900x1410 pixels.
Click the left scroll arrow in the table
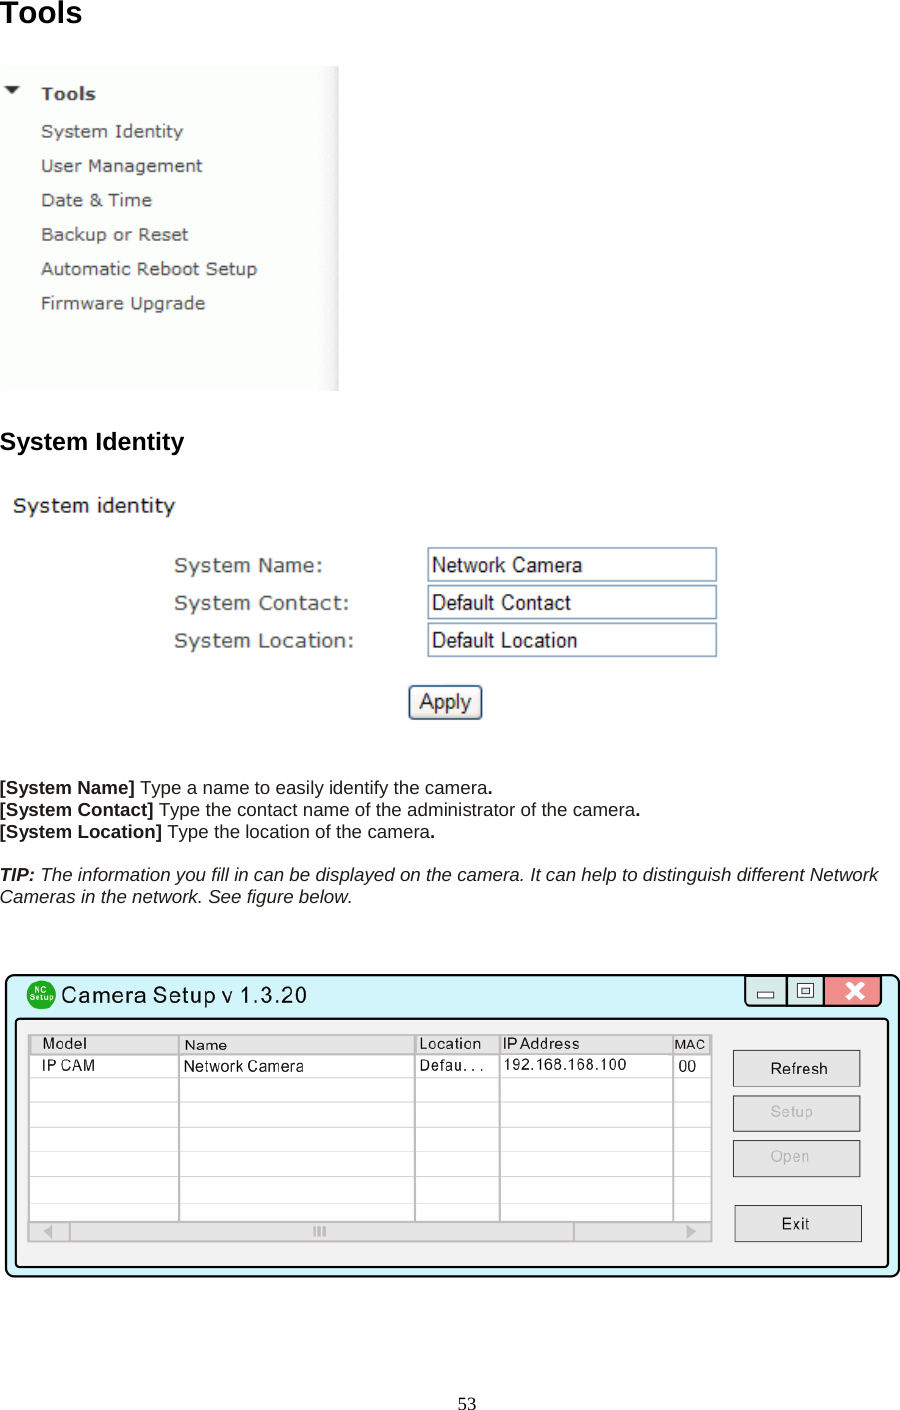coord(48,1231)
